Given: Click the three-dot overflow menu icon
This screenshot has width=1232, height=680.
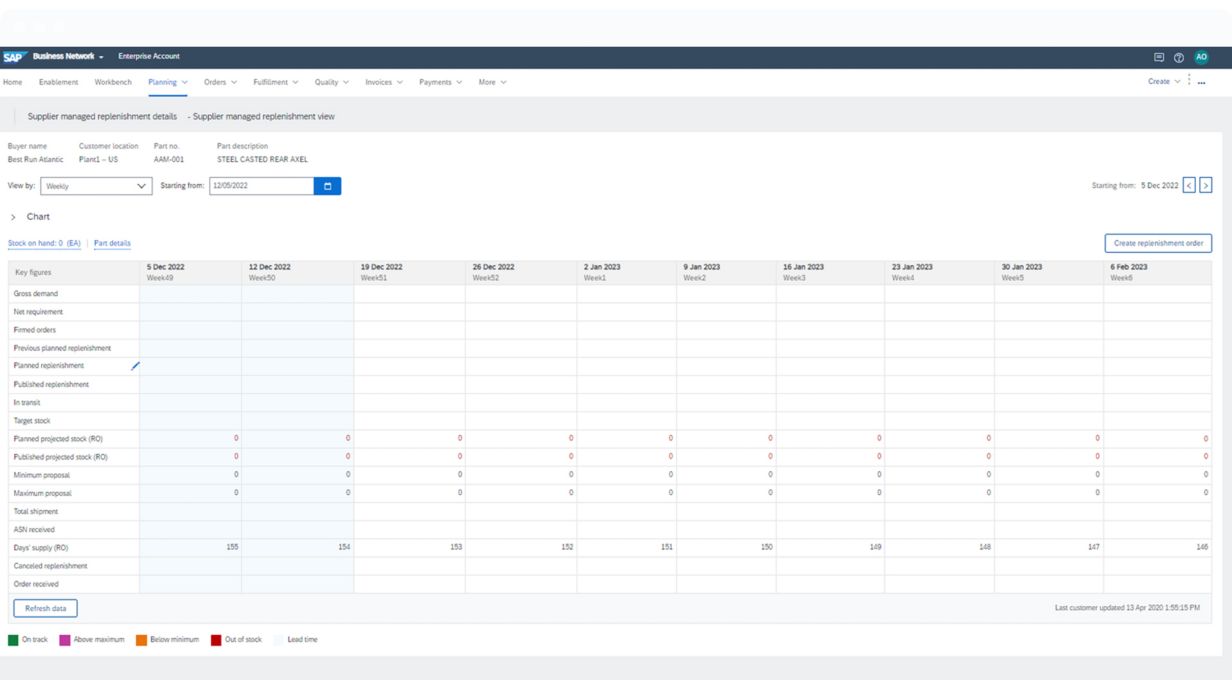Looking at the screenshot, I should (x=1201, y=82).
